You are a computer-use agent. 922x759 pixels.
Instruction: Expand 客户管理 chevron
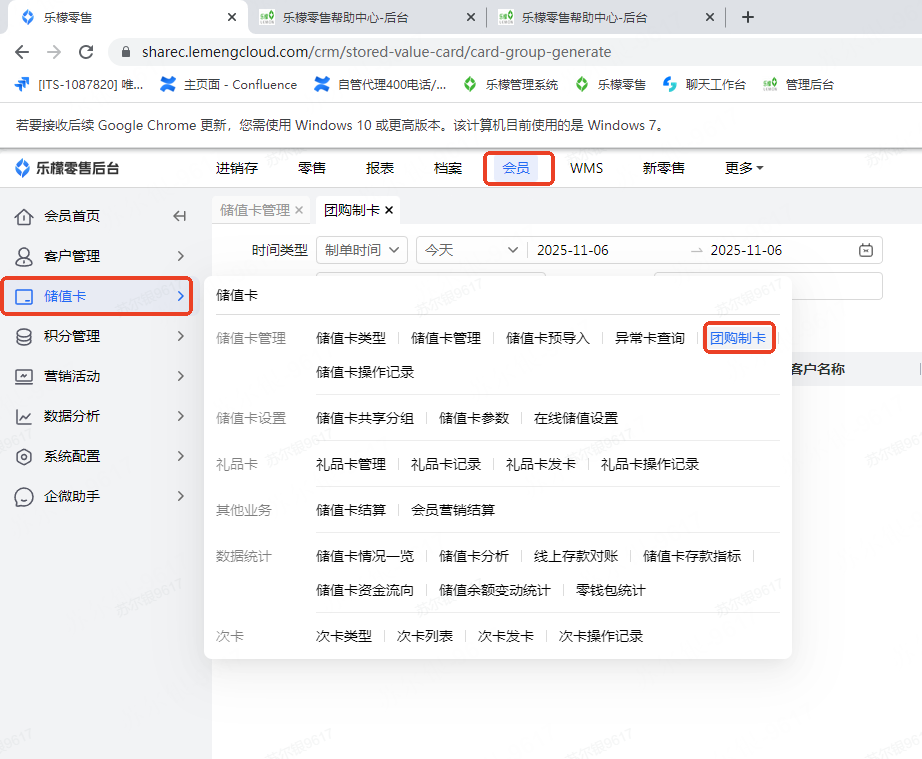[181, 256]
